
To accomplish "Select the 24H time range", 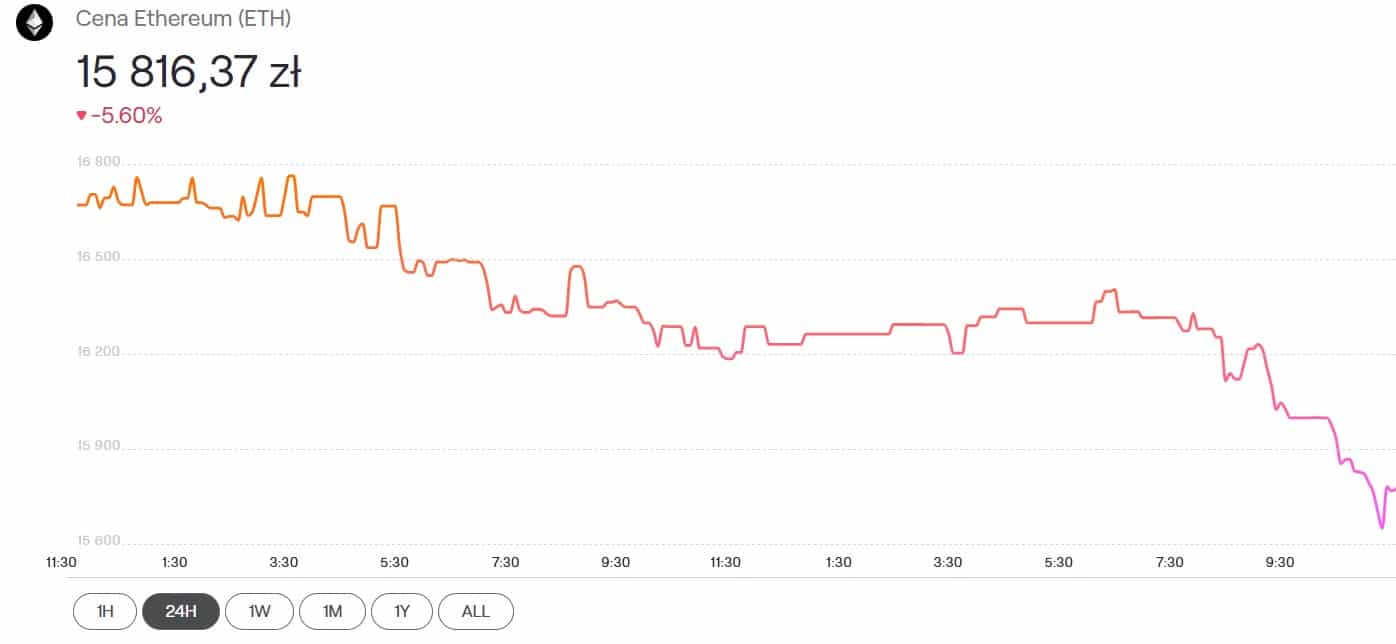I will (x=181, y=611).
